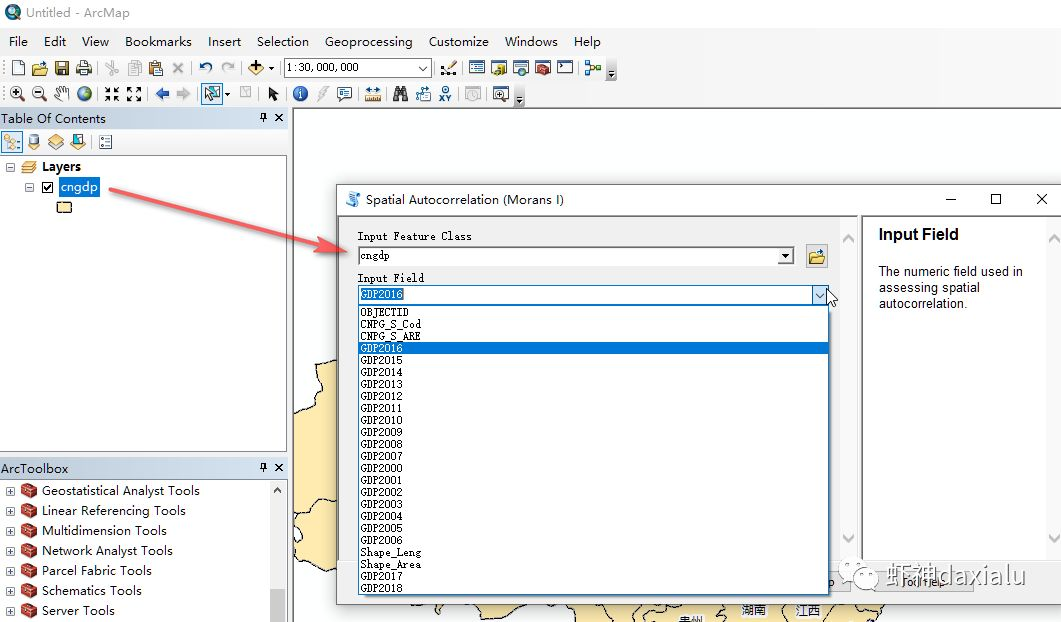
Task: Choose GDP2015 from the field list
Action: point(593,360)
